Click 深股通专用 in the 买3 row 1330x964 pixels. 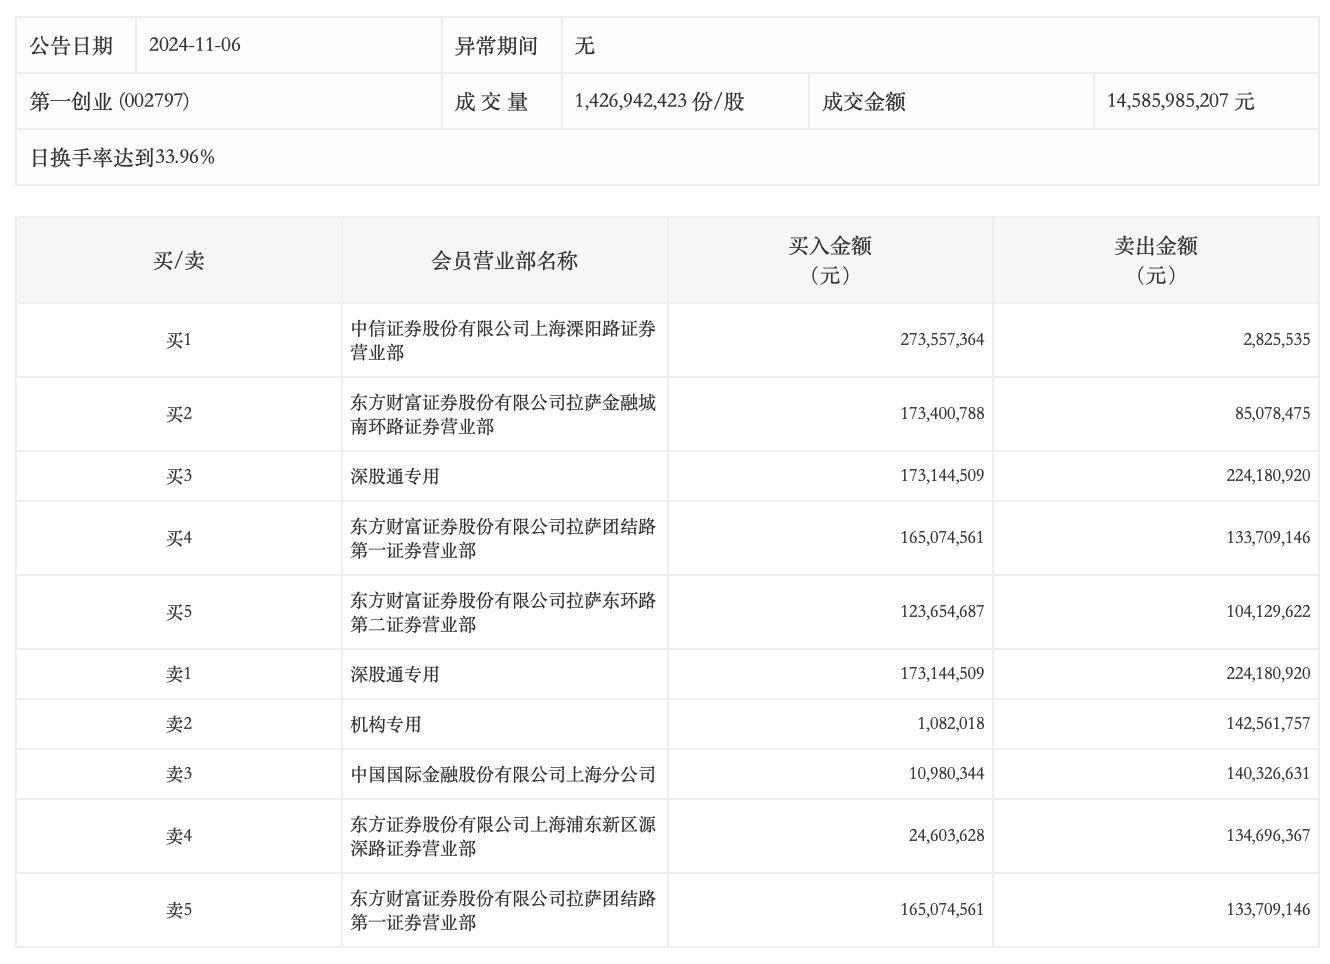pyautogui.click(x=395, y=476)
